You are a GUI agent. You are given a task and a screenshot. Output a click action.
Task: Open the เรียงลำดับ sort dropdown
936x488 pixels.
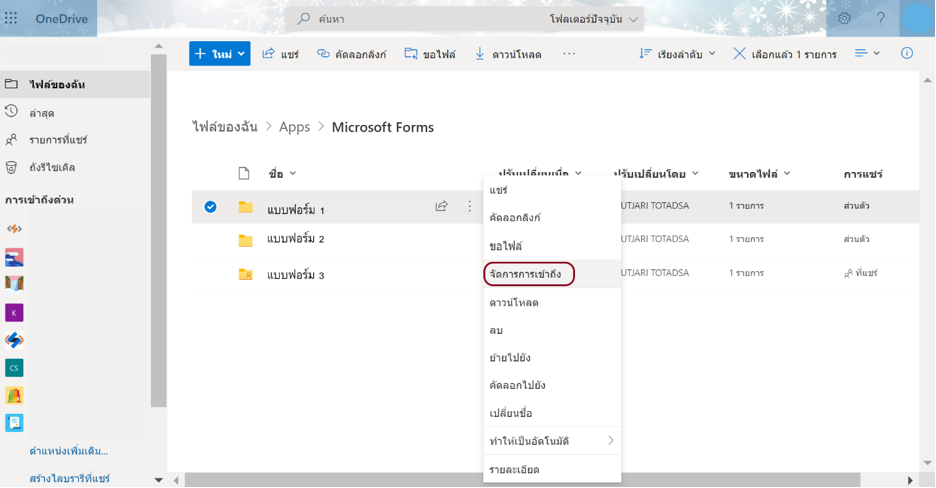pyautogui.click(x=677, y=54)
